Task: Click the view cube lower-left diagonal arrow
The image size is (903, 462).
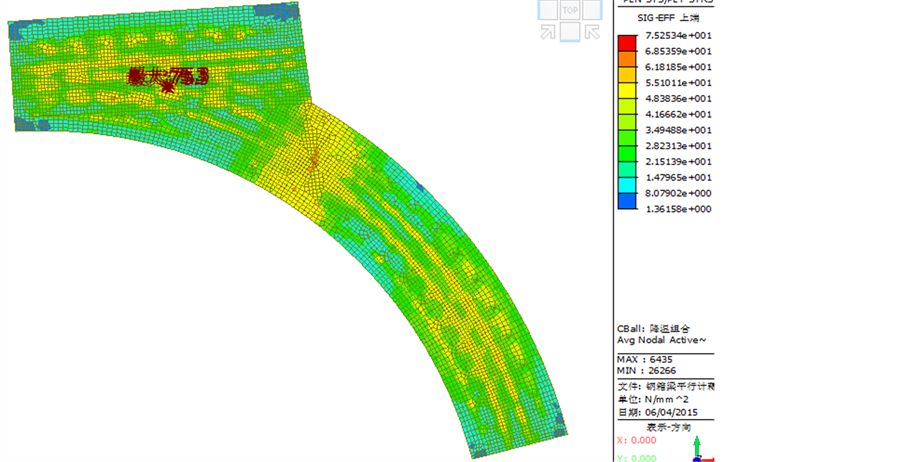Action: [x=548, y=32]
